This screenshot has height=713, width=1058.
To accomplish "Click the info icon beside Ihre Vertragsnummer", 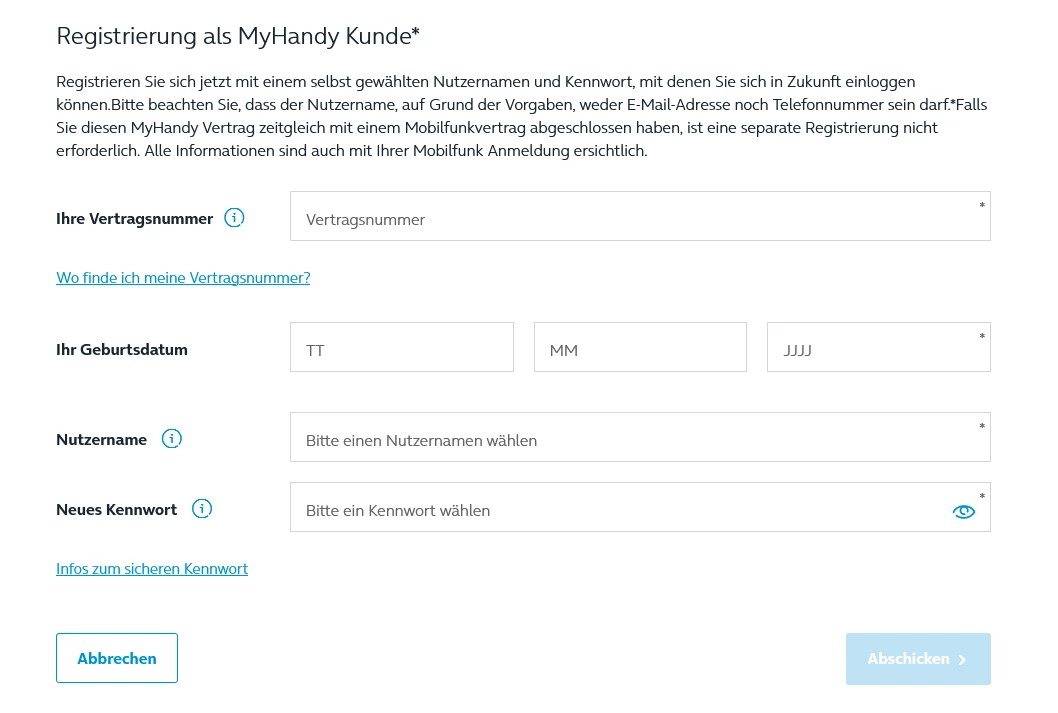I will [234, 218].
